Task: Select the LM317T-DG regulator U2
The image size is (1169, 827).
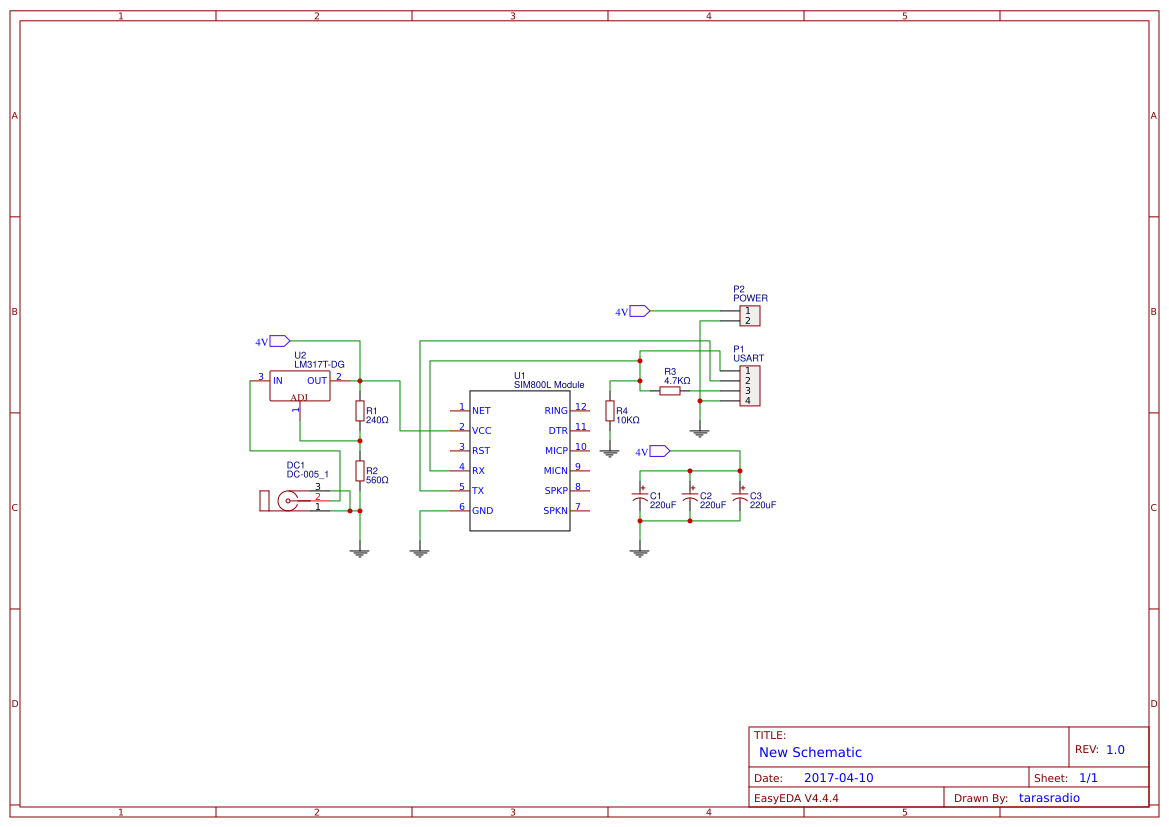Action: pos(298,383)
